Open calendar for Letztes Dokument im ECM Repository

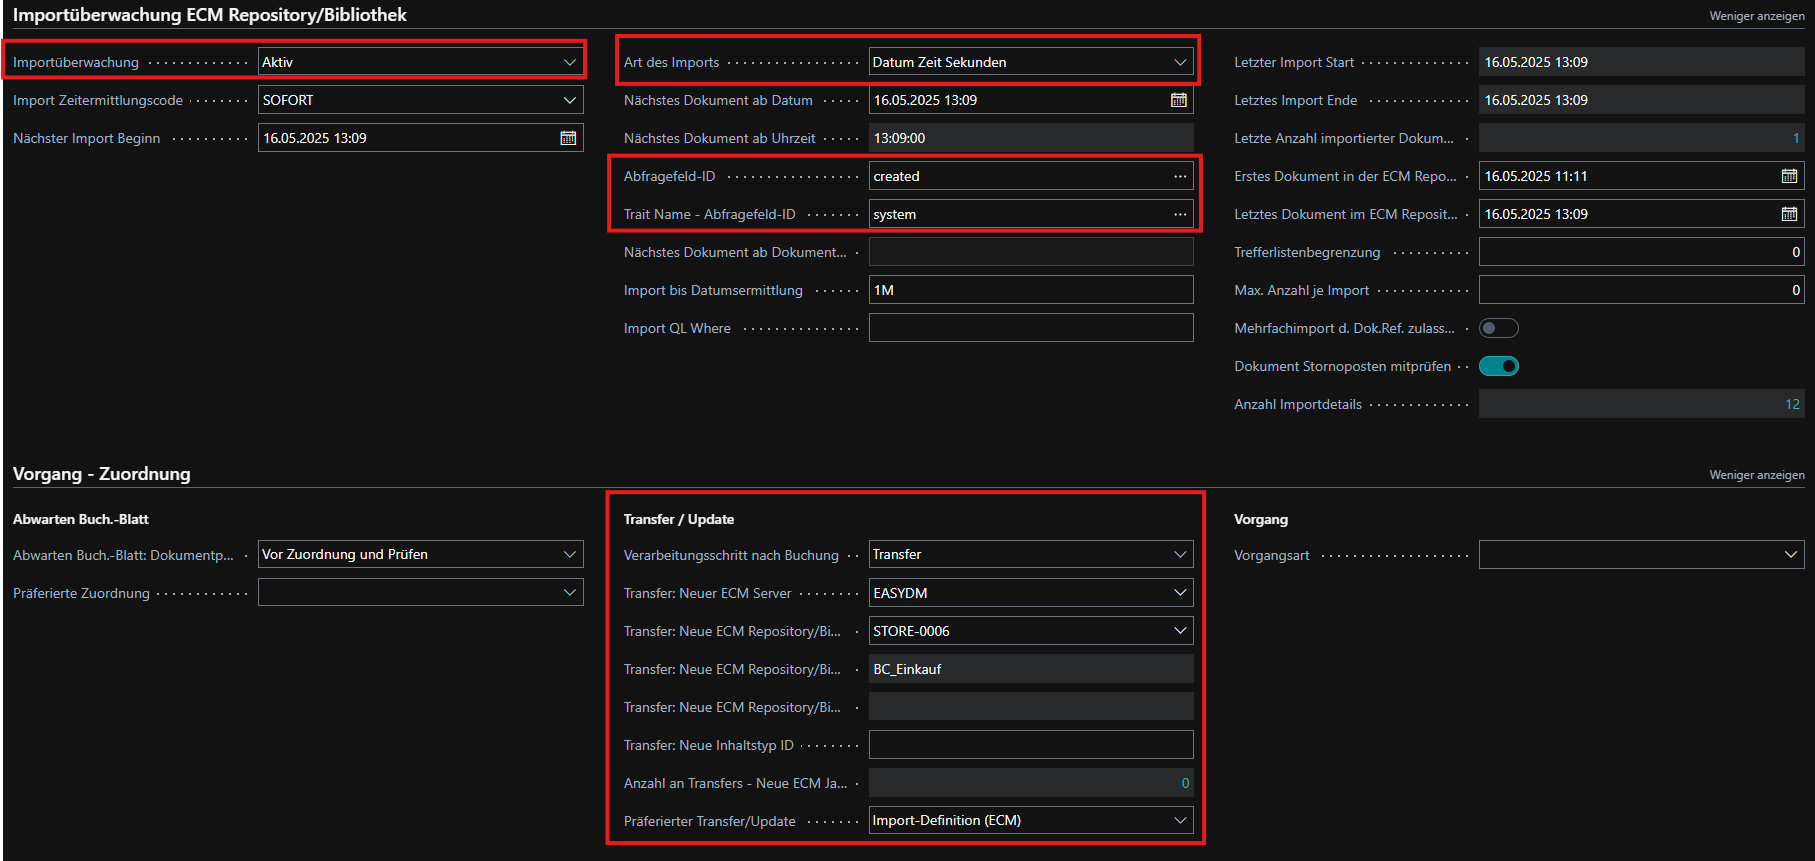coord(1789,214)
